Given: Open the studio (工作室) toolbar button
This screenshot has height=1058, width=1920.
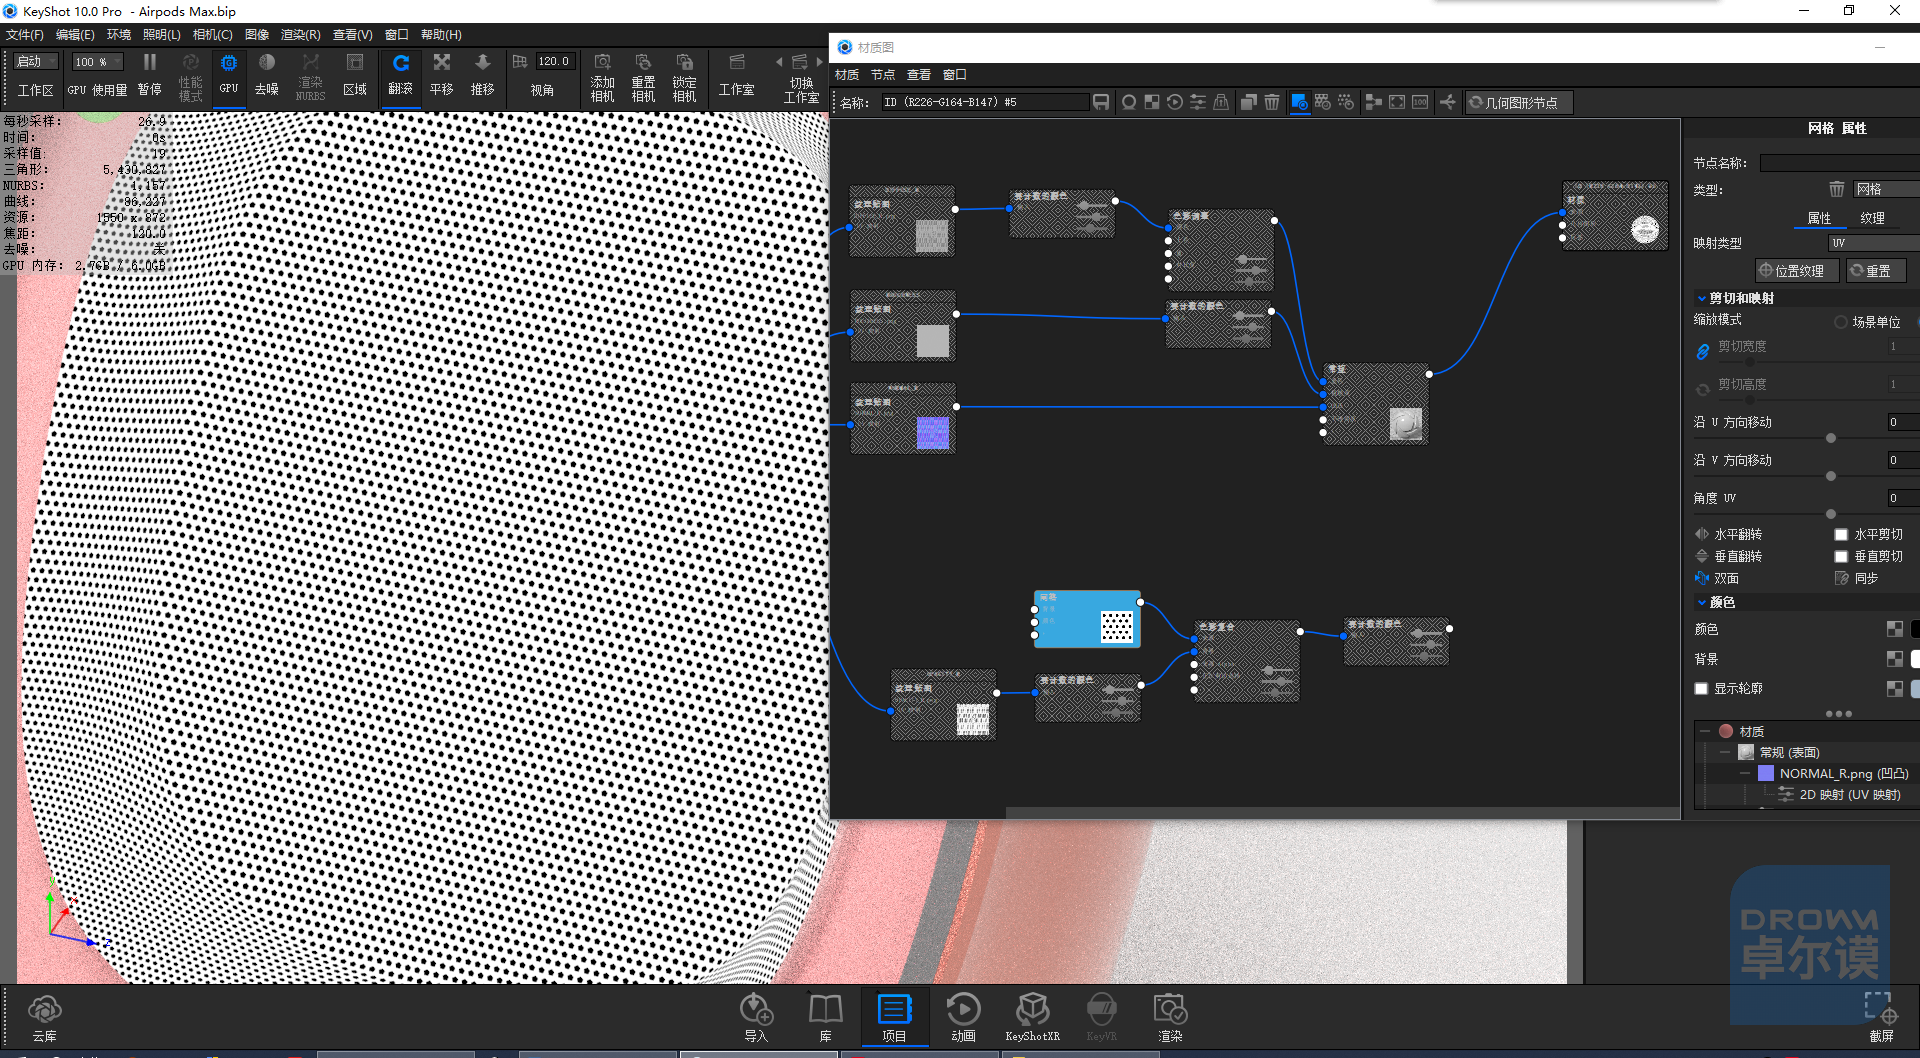Looking at the screenshot, I should [737, 75].
